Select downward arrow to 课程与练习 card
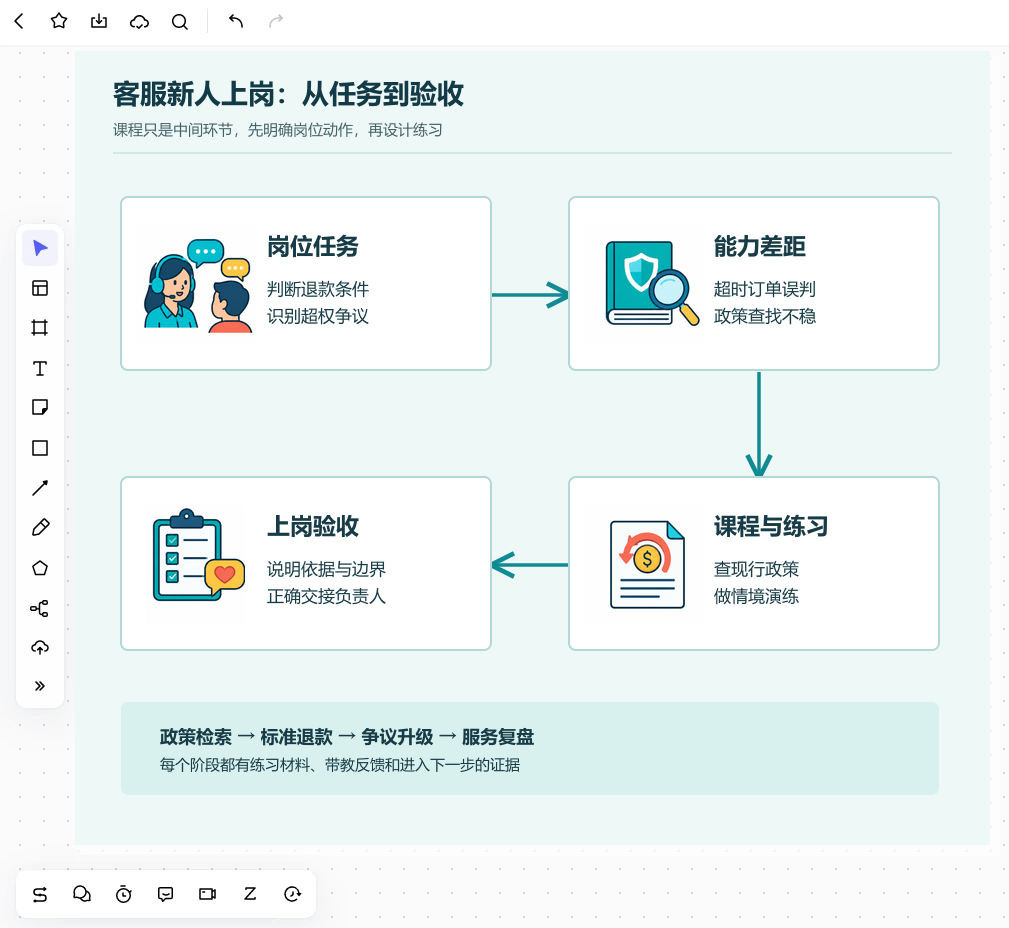 coord(759,424)
